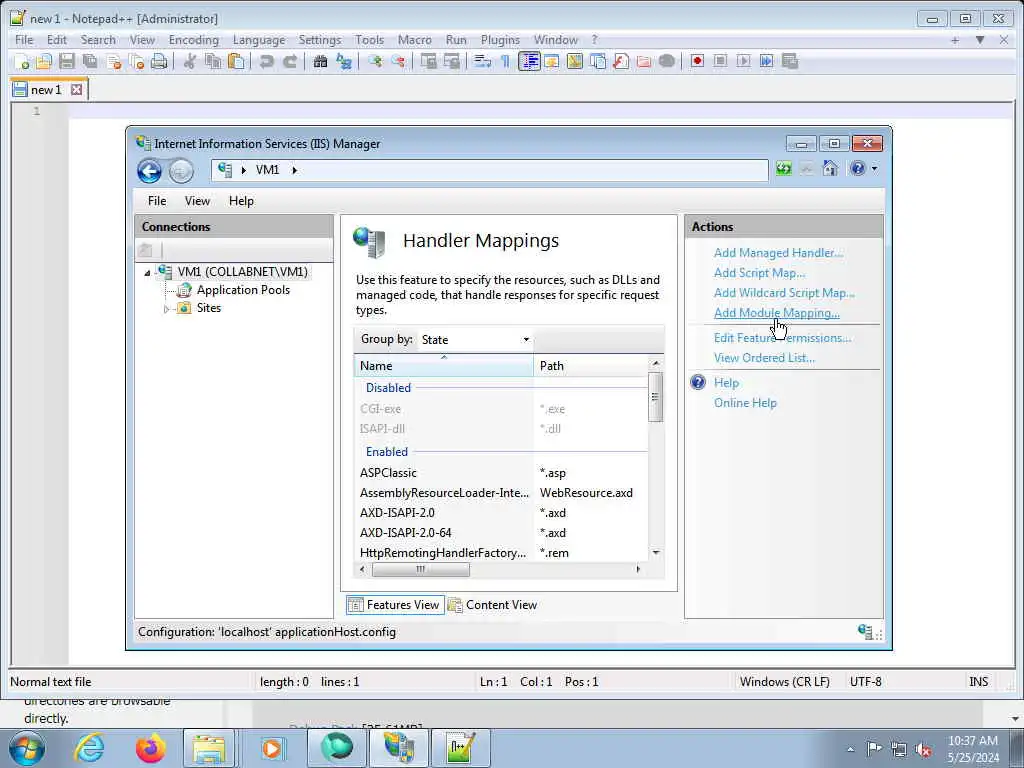Toggle Show All Characters pilcrow icon
Viewport: 1024px width, 768px height.
point(505,61)
